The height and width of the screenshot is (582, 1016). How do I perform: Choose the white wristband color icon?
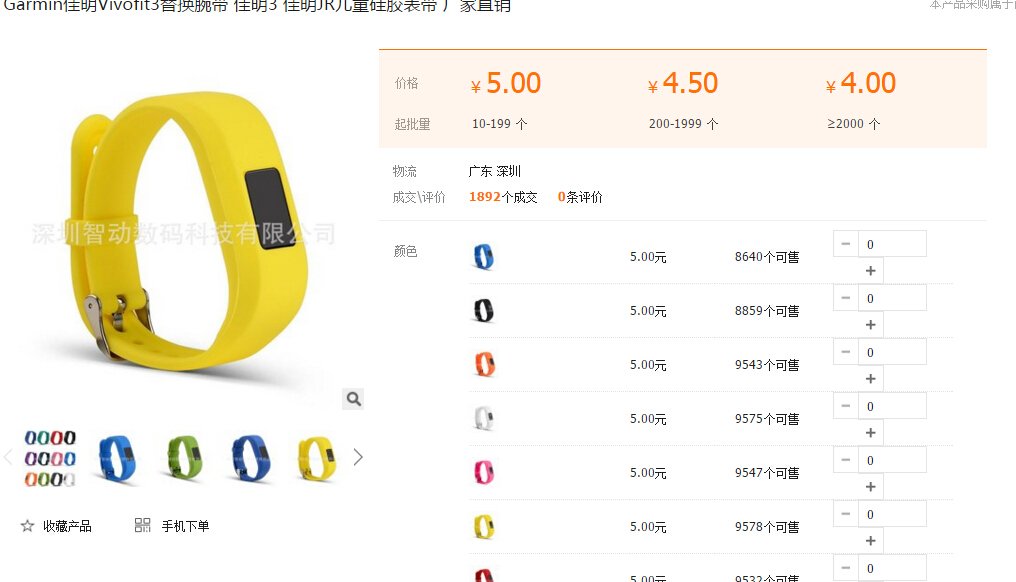pyautogui.click(x=483, y=419)
